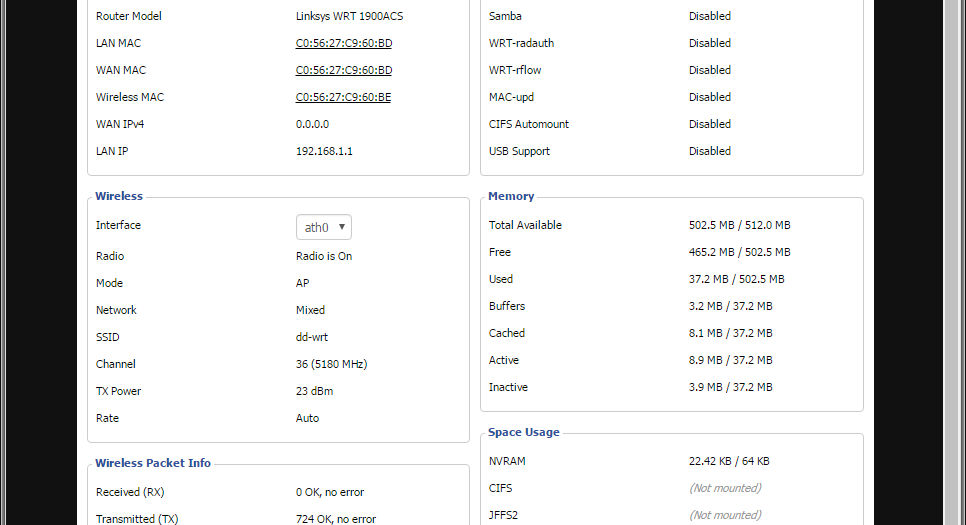Click the TX Power value 23 dBm
The height and width of the screenshot is (525, 966).
[x=314, y=391]
